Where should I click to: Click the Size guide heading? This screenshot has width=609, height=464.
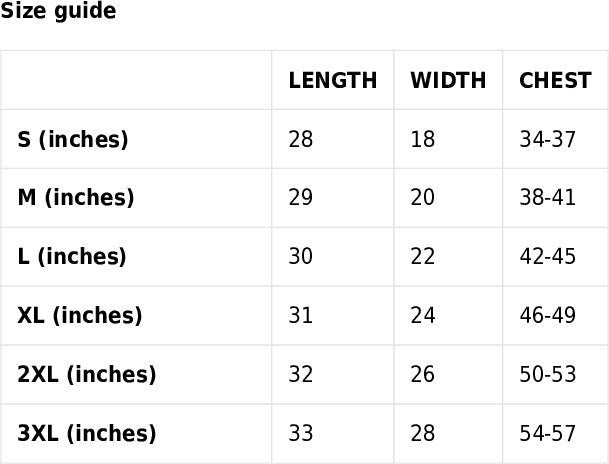[x=58, y=12]
